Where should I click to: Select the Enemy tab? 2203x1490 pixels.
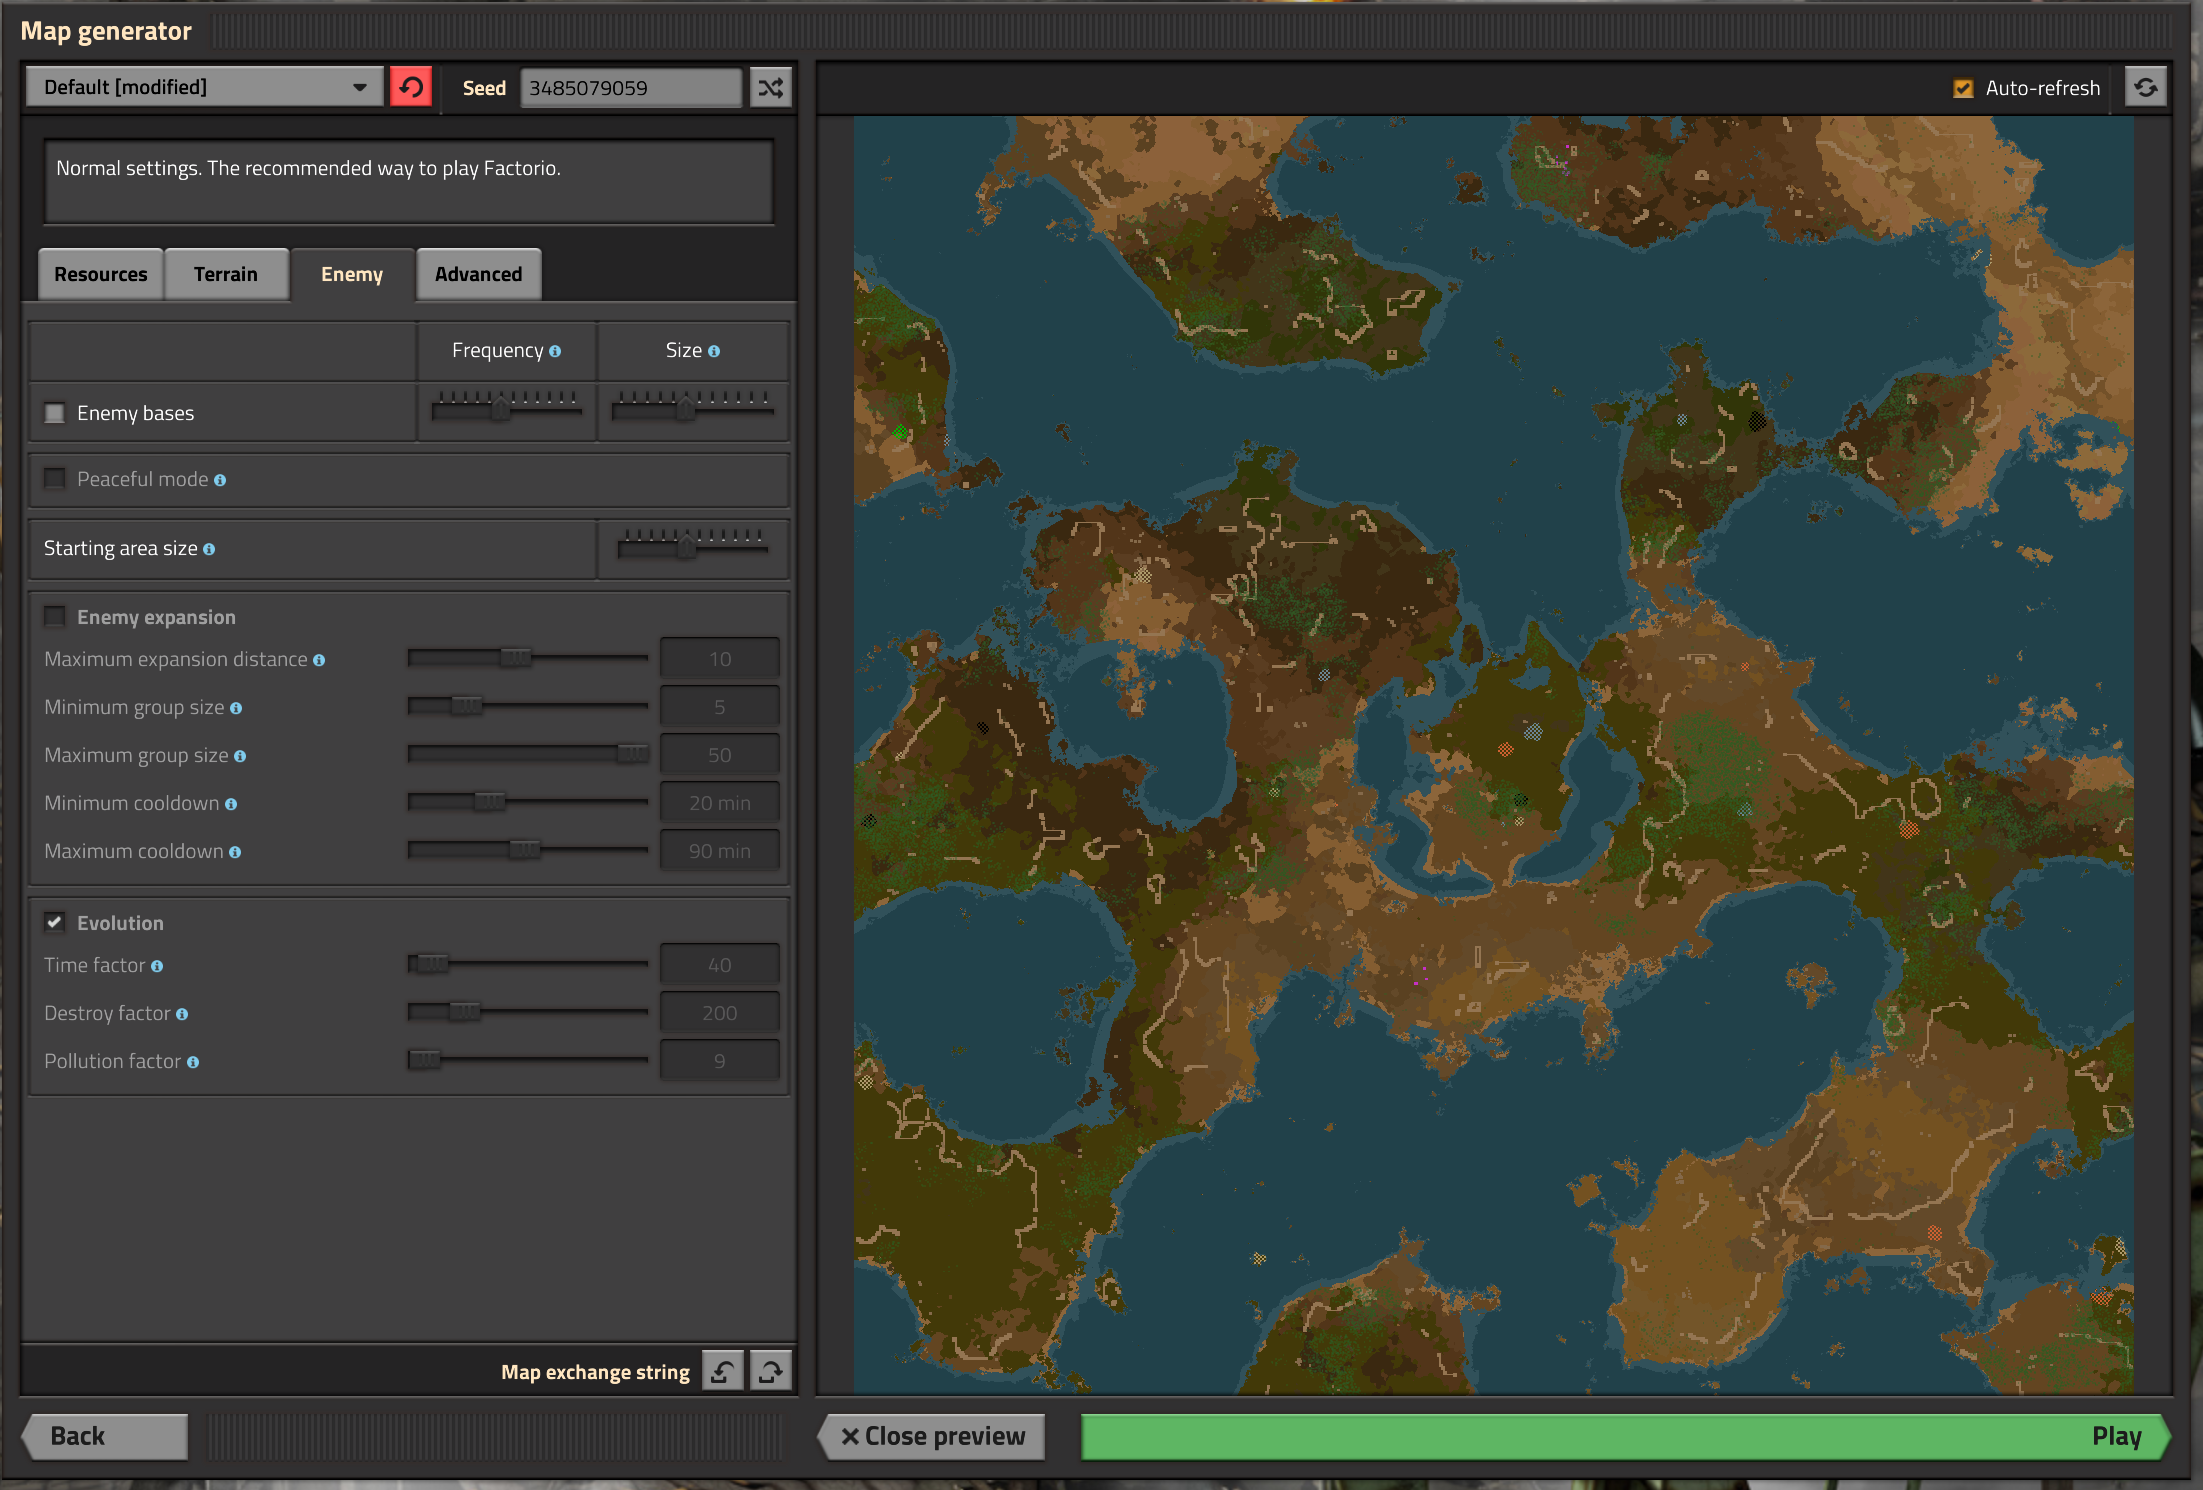352,274
